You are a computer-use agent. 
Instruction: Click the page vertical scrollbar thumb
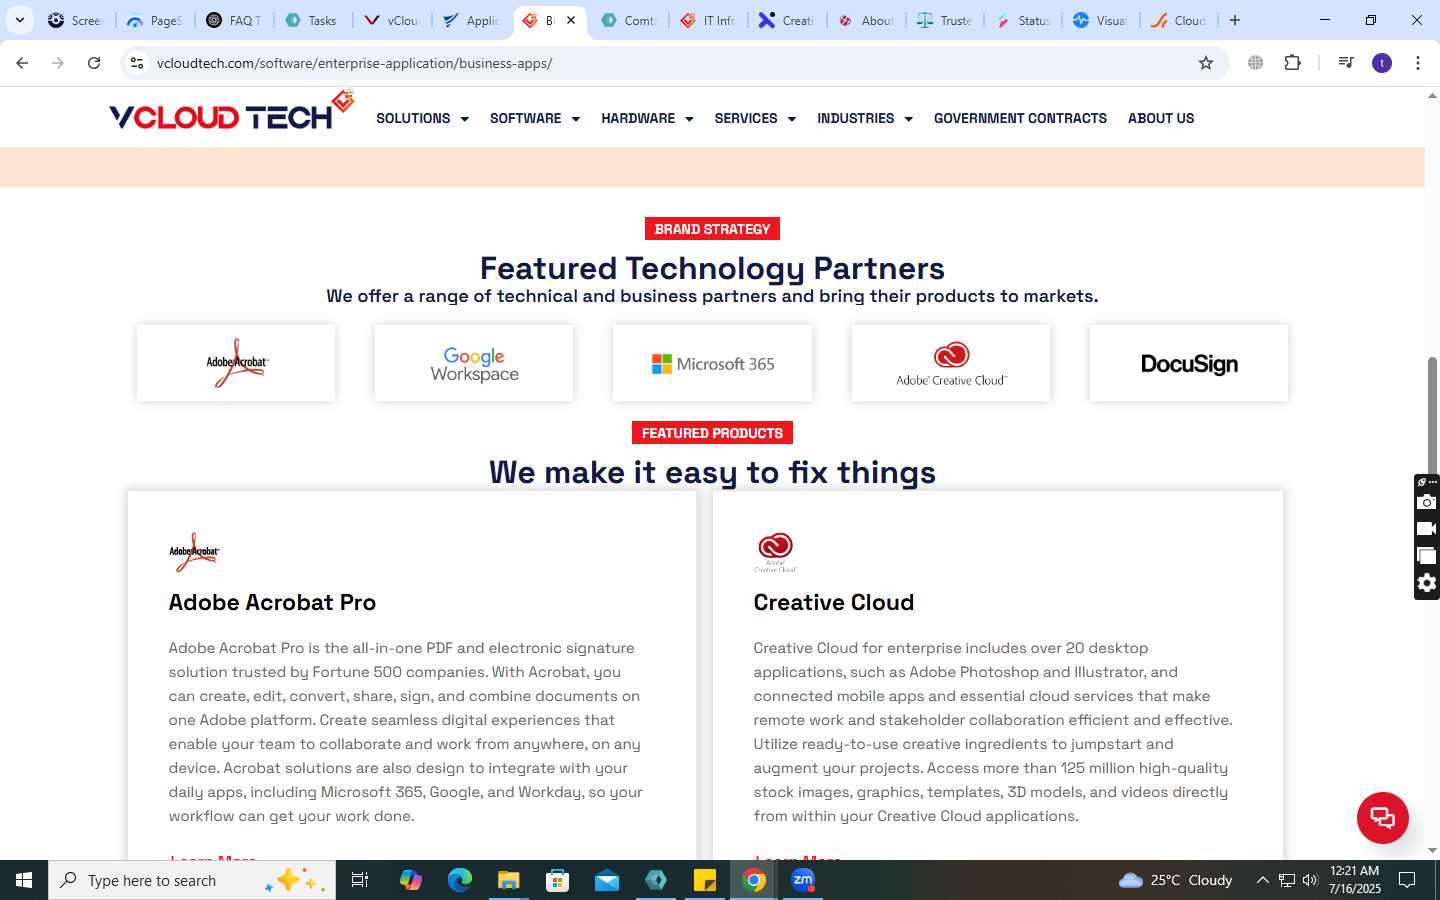click(1432, 415)
